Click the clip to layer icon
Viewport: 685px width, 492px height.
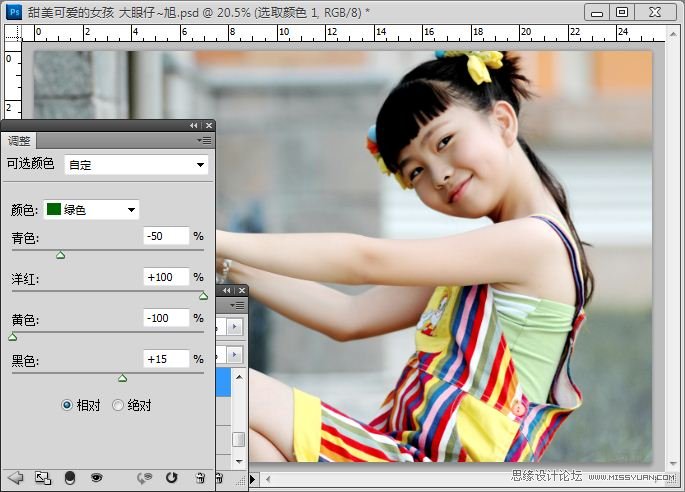pos(70,478)
